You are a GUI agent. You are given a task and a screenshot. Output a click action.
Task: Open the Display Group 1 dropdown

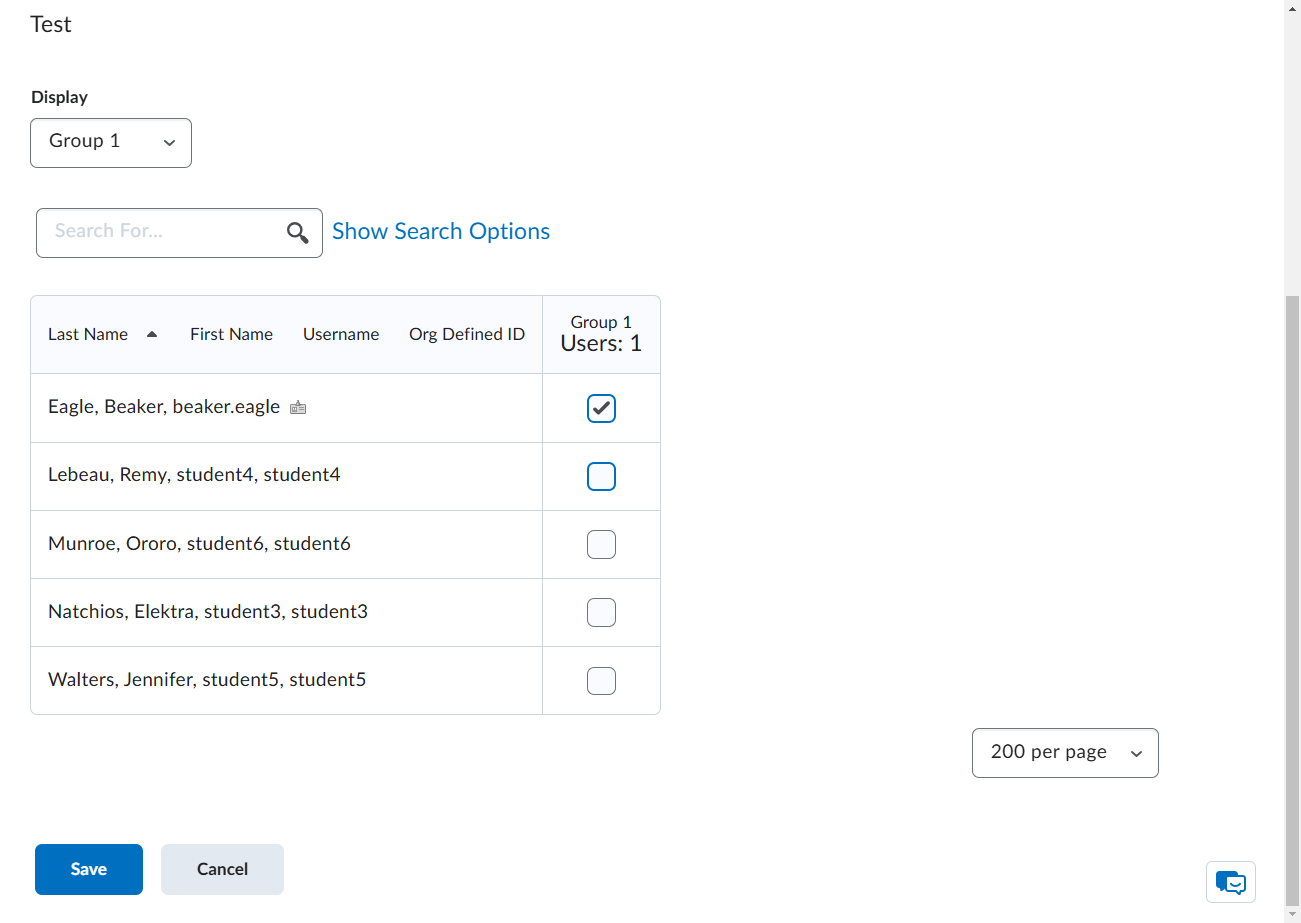111,143
